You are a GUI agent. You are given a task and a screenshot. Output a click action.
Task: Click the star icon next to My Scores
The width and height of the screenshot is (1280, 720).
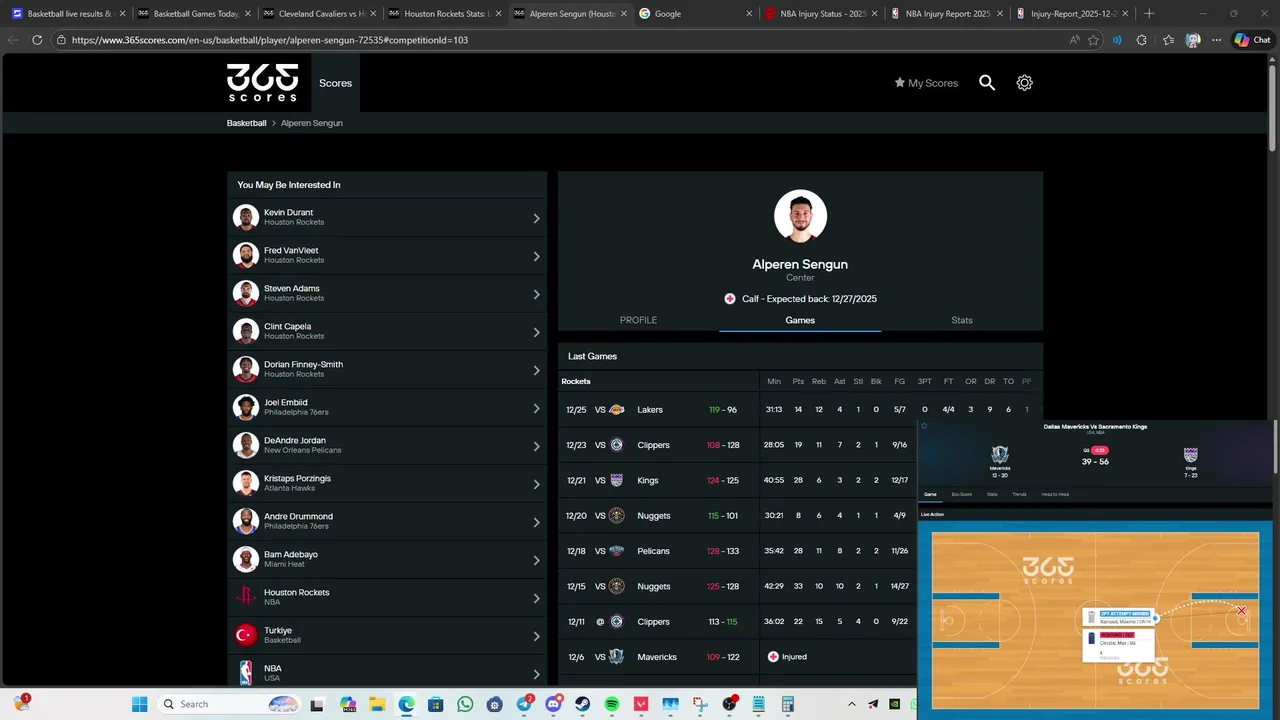900,83
